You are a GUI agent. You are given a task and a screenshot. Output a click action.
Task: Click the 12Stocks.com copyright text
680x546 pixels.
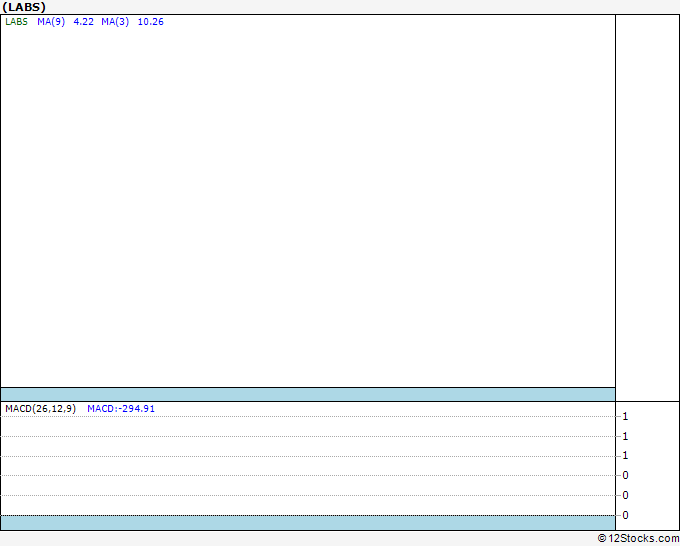pos(638,538)
